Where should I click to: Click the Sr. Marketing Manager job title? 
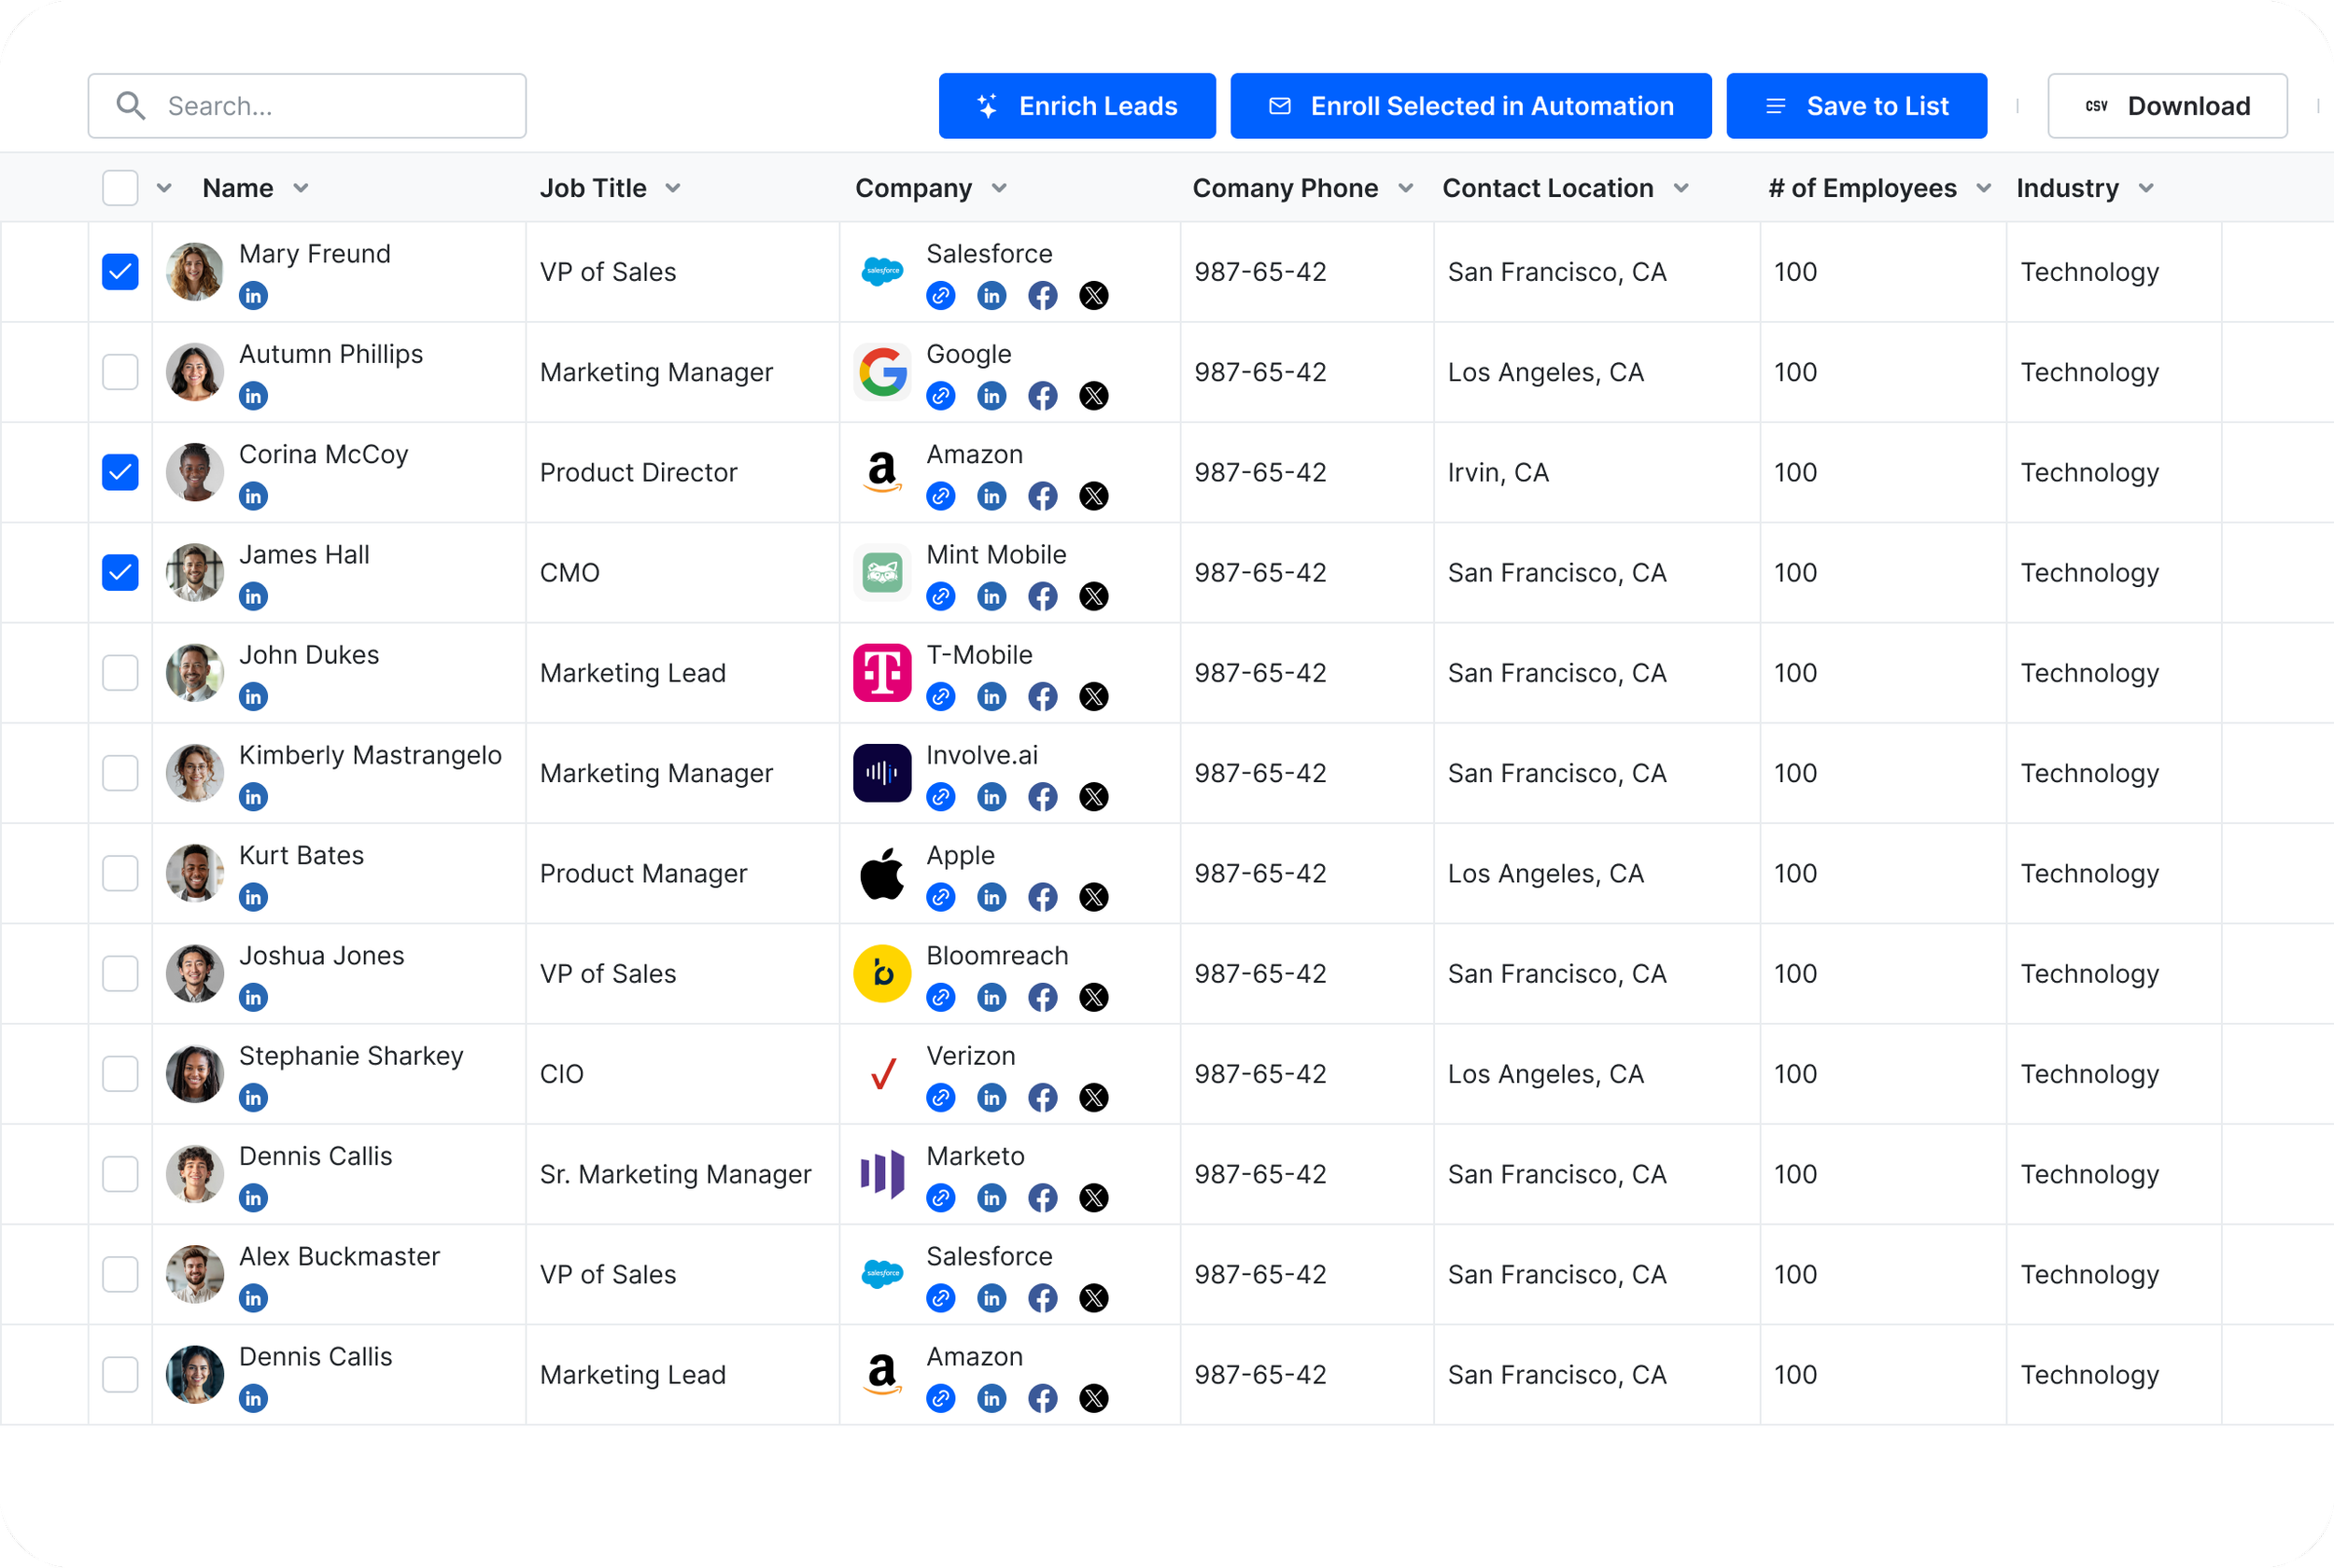(676, 1174)
